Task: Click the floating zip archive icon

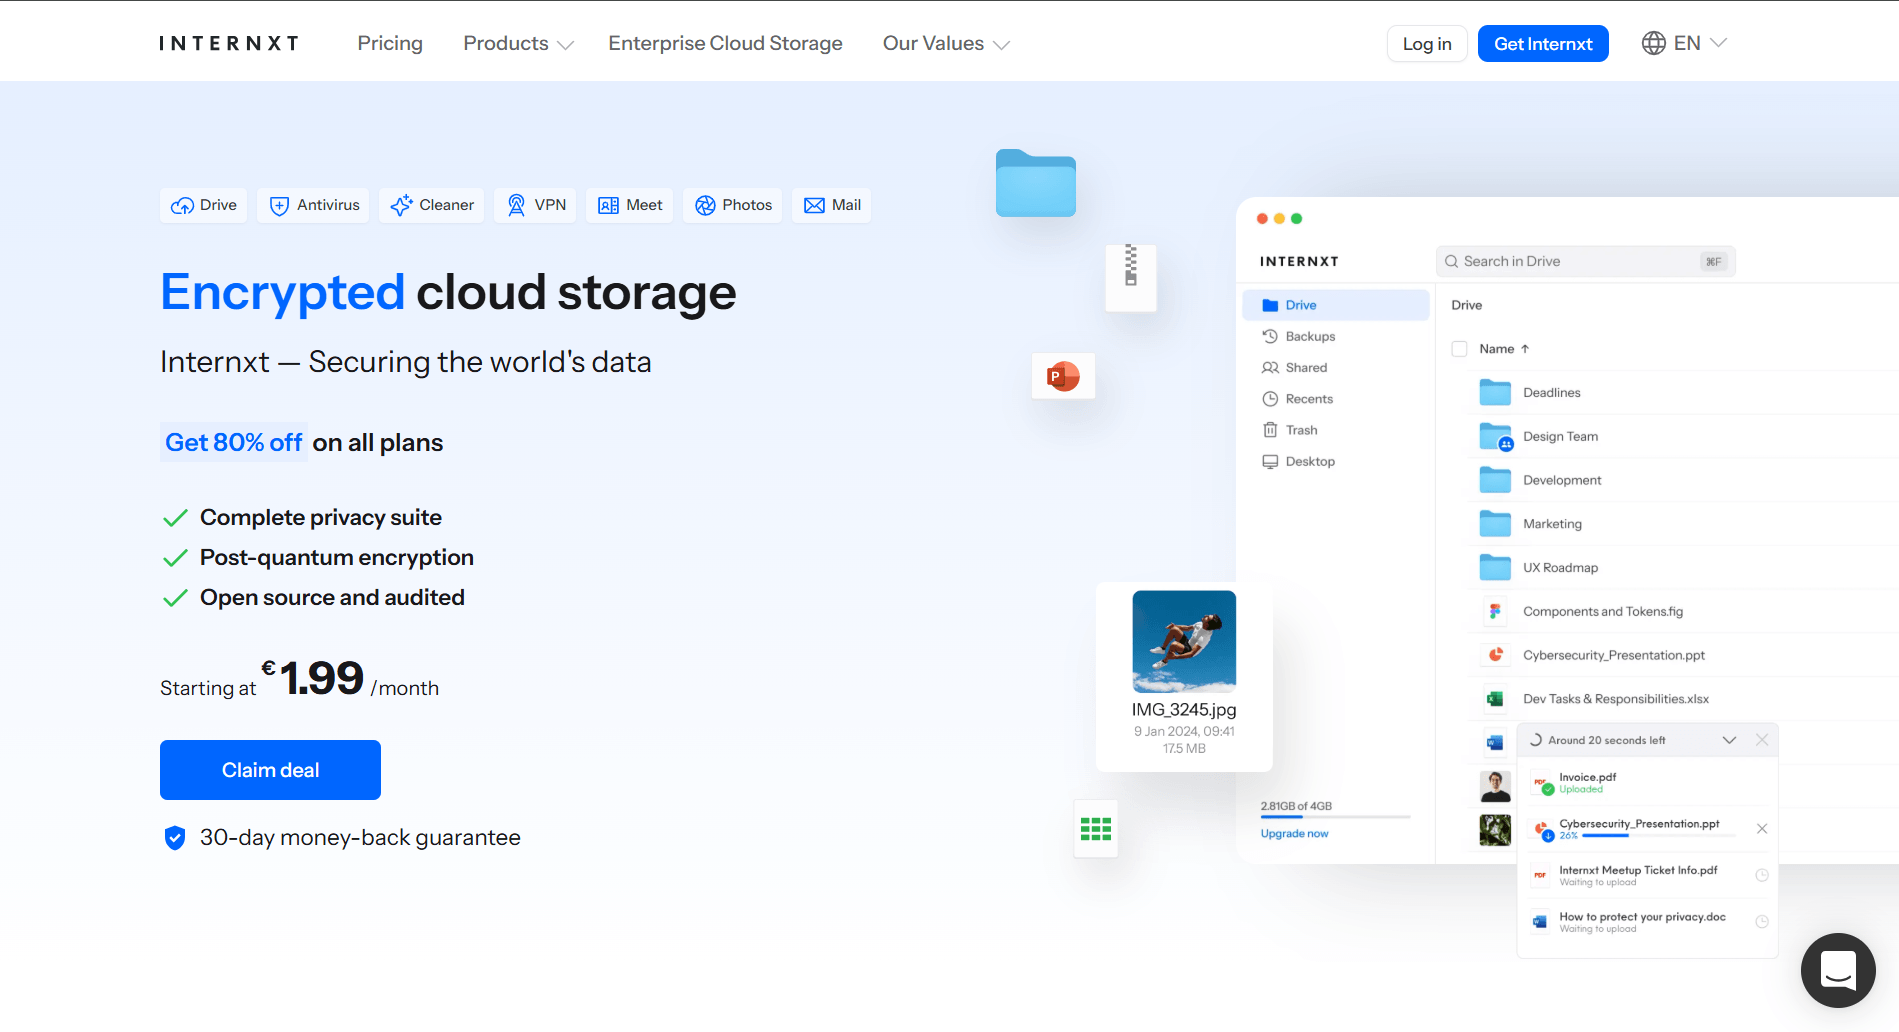Action: pos(1131,277)
